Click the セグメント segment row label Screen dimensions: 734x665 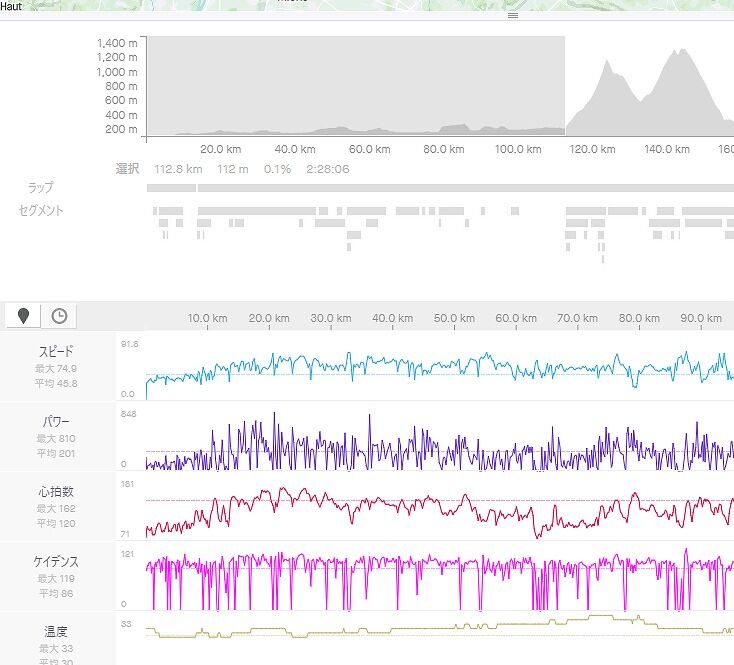[x=41, y=211]
